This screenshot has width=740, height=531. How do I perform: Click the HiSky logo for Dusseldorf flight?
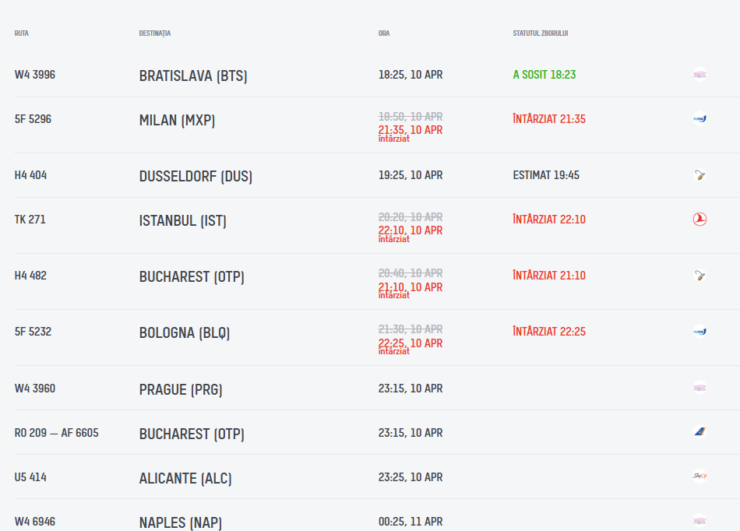pos(700,175)
